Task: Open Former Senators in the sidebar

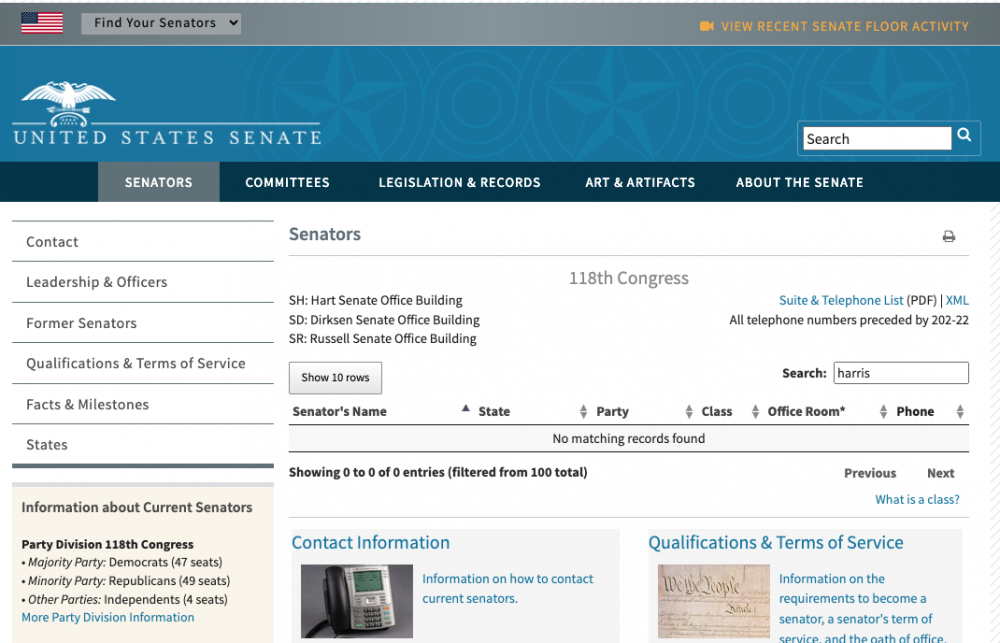Action: click(x=82, y=323)
